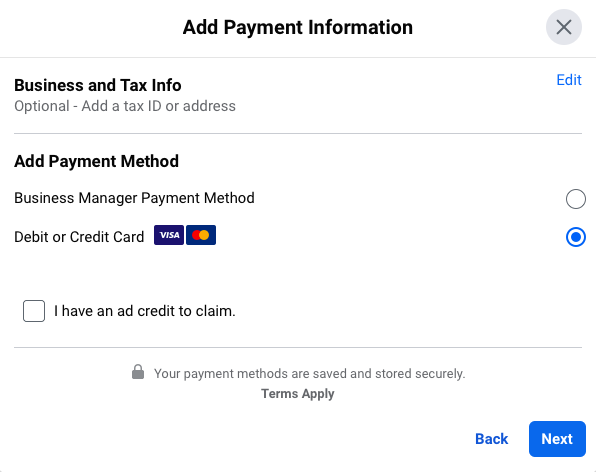Go Back to the previous step
The height and width of the screenshot is (472, 596).
coord(491,439)
